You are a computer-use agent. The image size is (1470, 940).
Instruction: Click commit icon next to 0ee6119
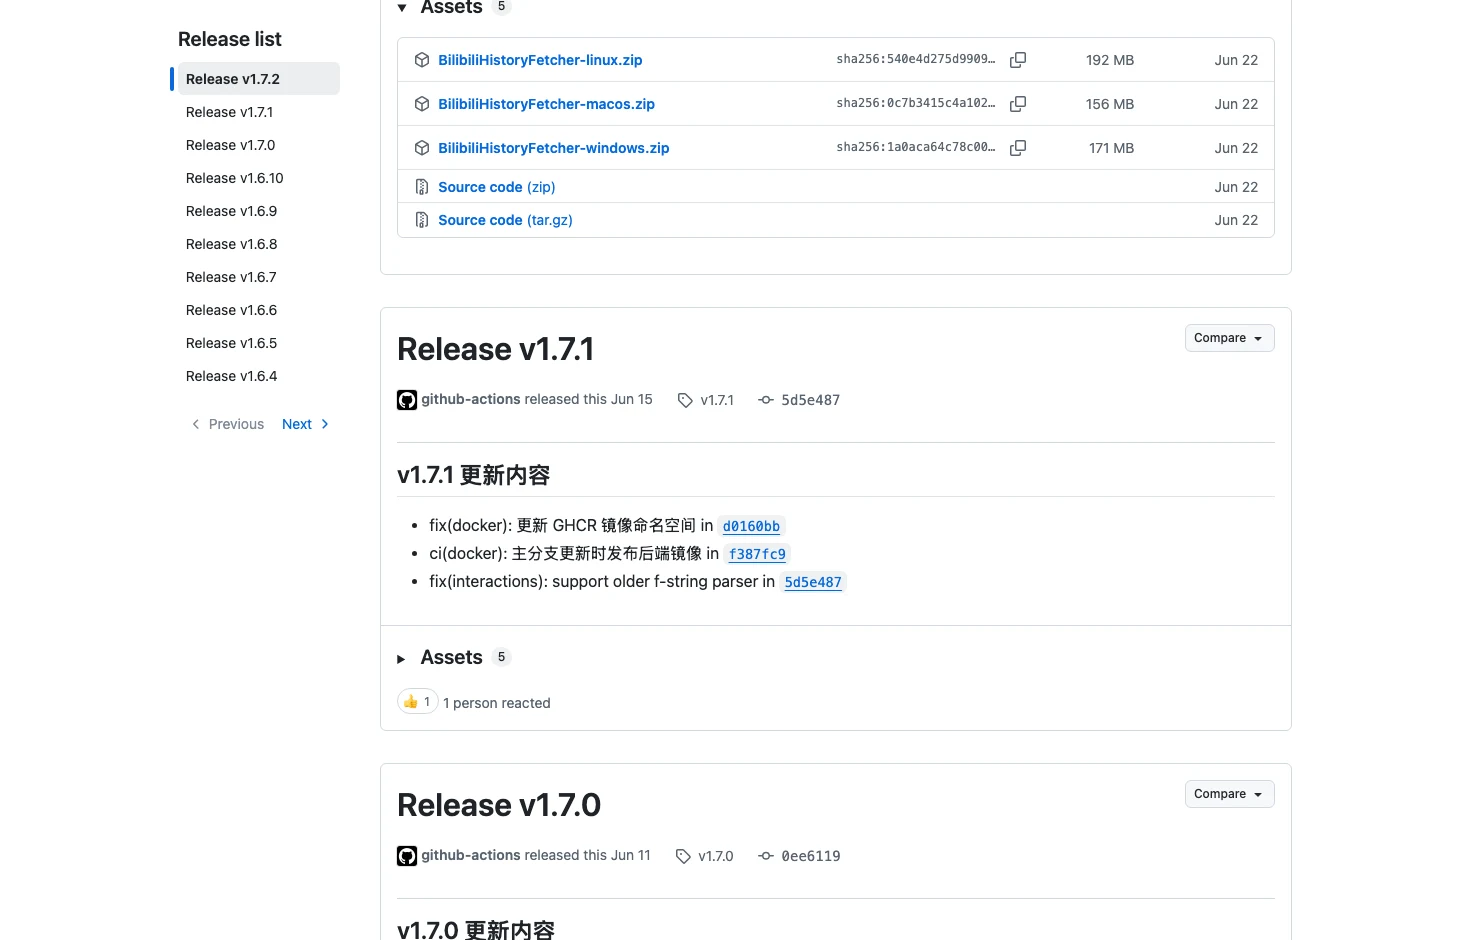(766, 856)
